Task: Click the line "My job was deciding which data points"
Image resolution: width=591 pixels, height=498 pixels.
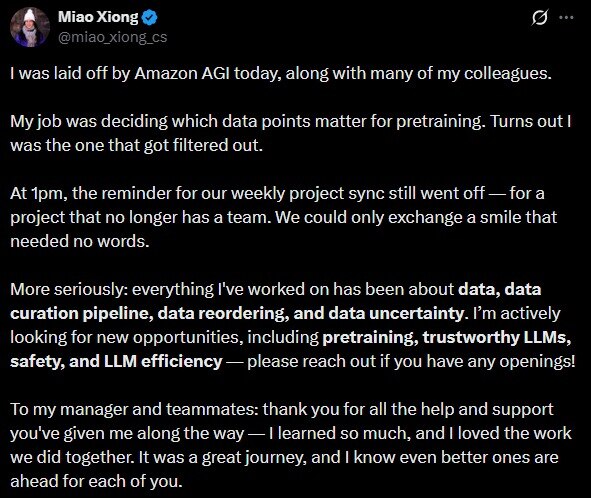Action: [291, 121]
